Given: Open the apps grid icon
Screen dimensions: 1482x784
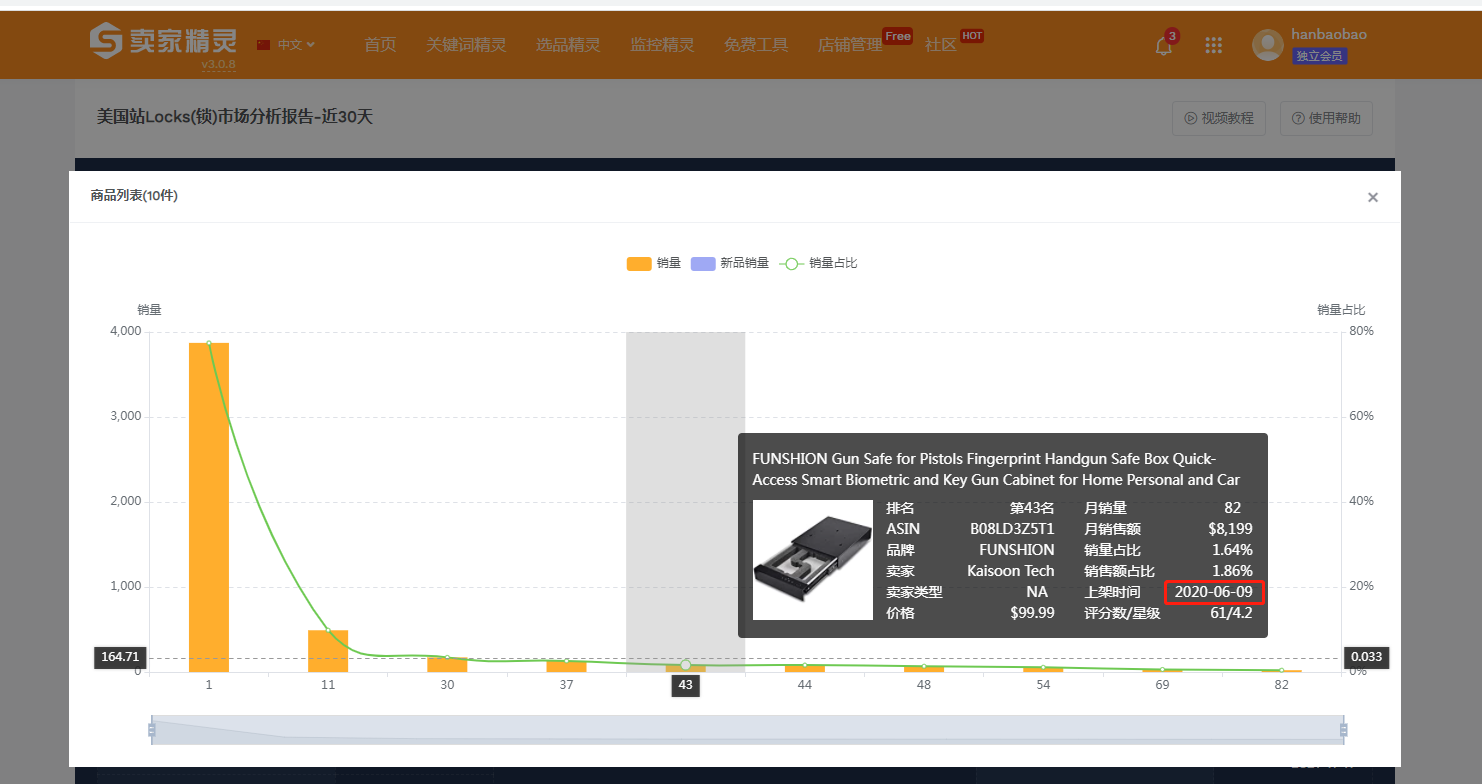Looking at the screenshot, I should pyautogui.click(x=1213, y=45).
